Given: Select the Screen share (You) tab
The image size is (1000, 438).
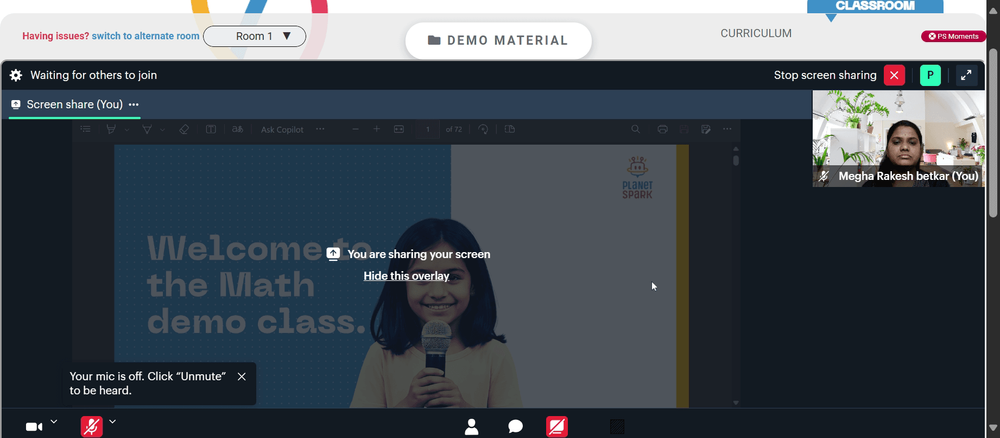Looking at the screenshot, I should click(75, 105).
